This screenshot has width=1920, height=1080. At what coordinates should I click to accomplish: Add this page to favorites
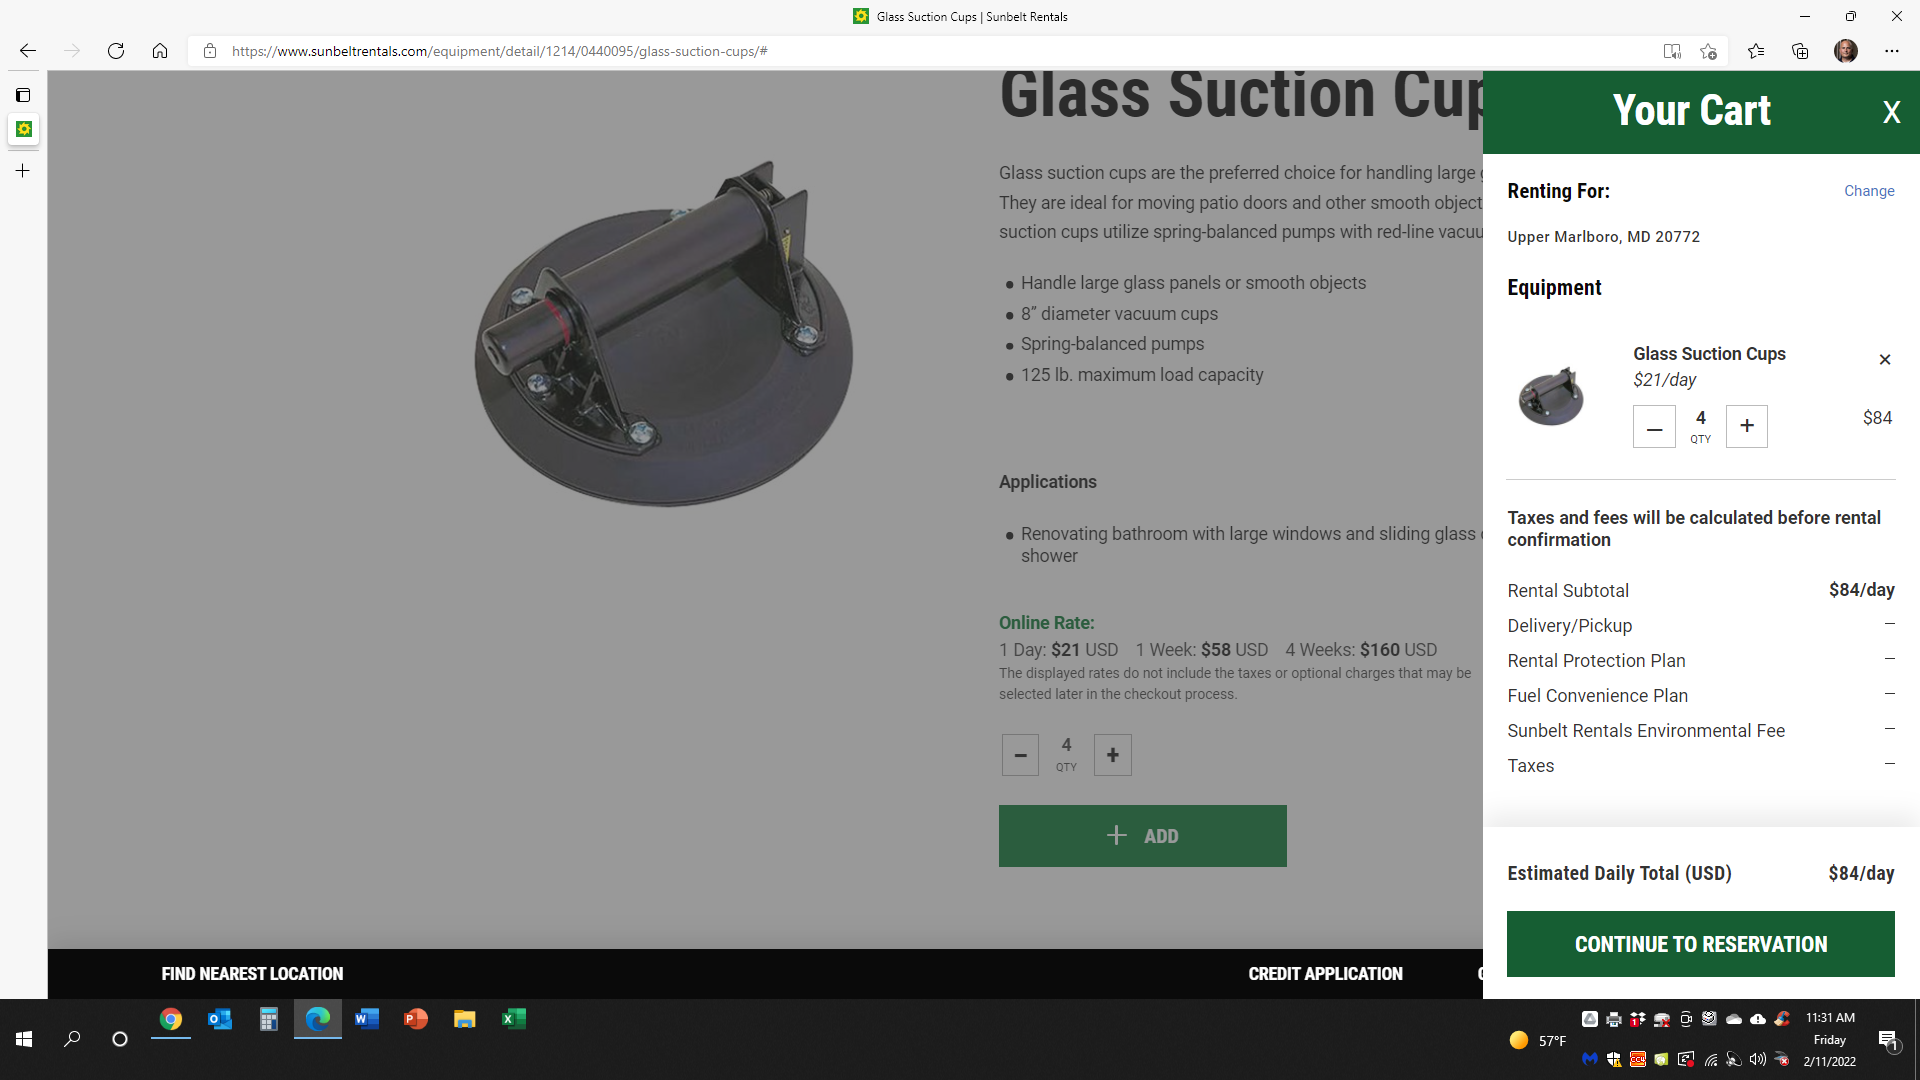pyautogui.click(x=1708, y=51)
